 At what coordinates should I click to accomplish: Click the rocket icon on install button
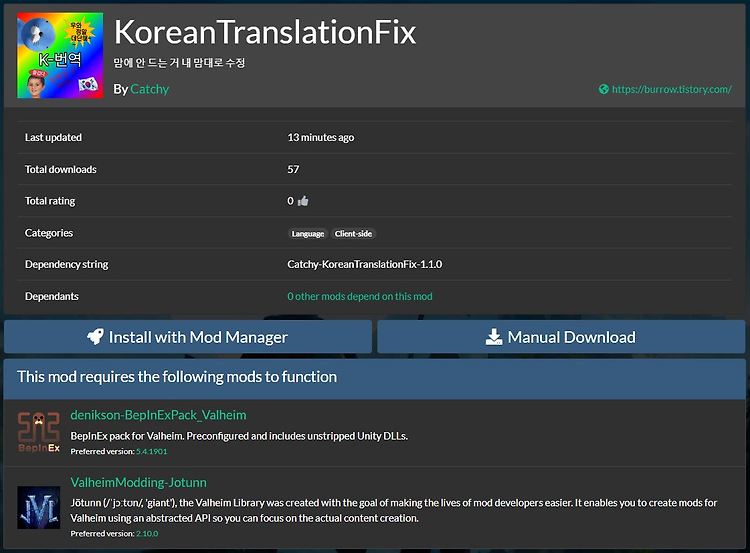[x=95, y=337]
